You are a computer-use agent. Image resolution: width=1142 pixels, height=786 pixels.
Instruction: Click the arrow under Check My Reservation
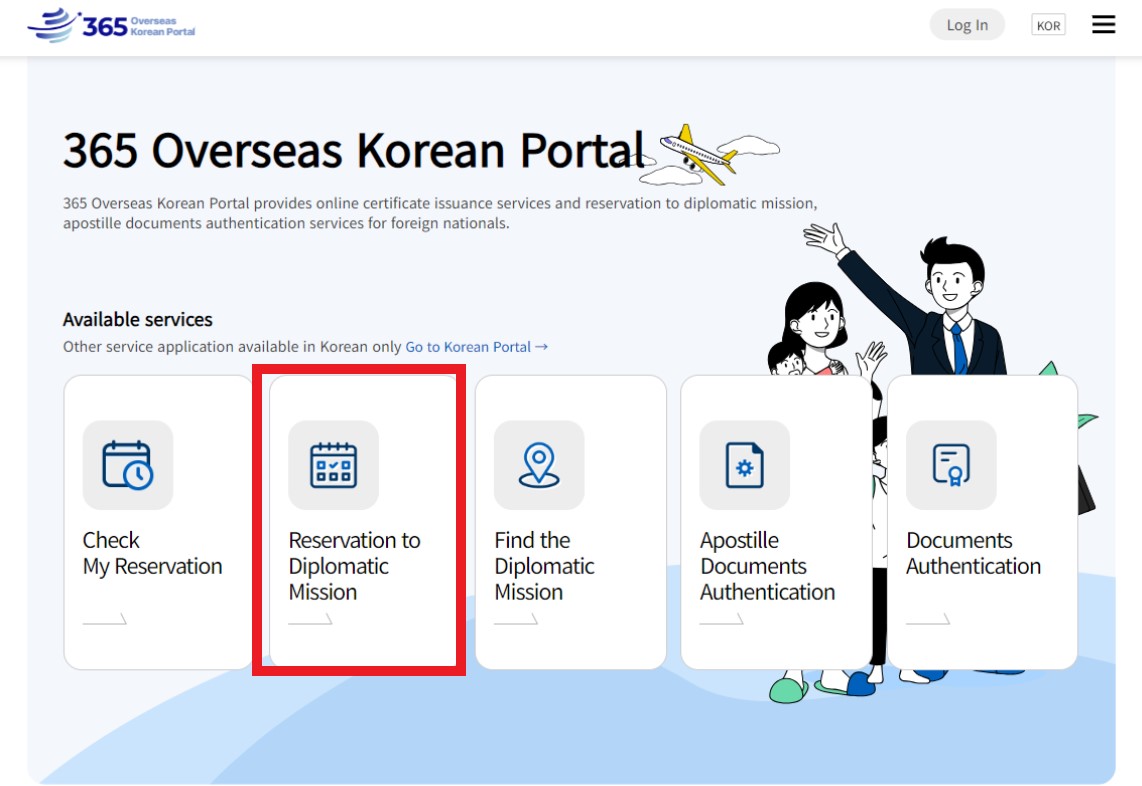105,619
